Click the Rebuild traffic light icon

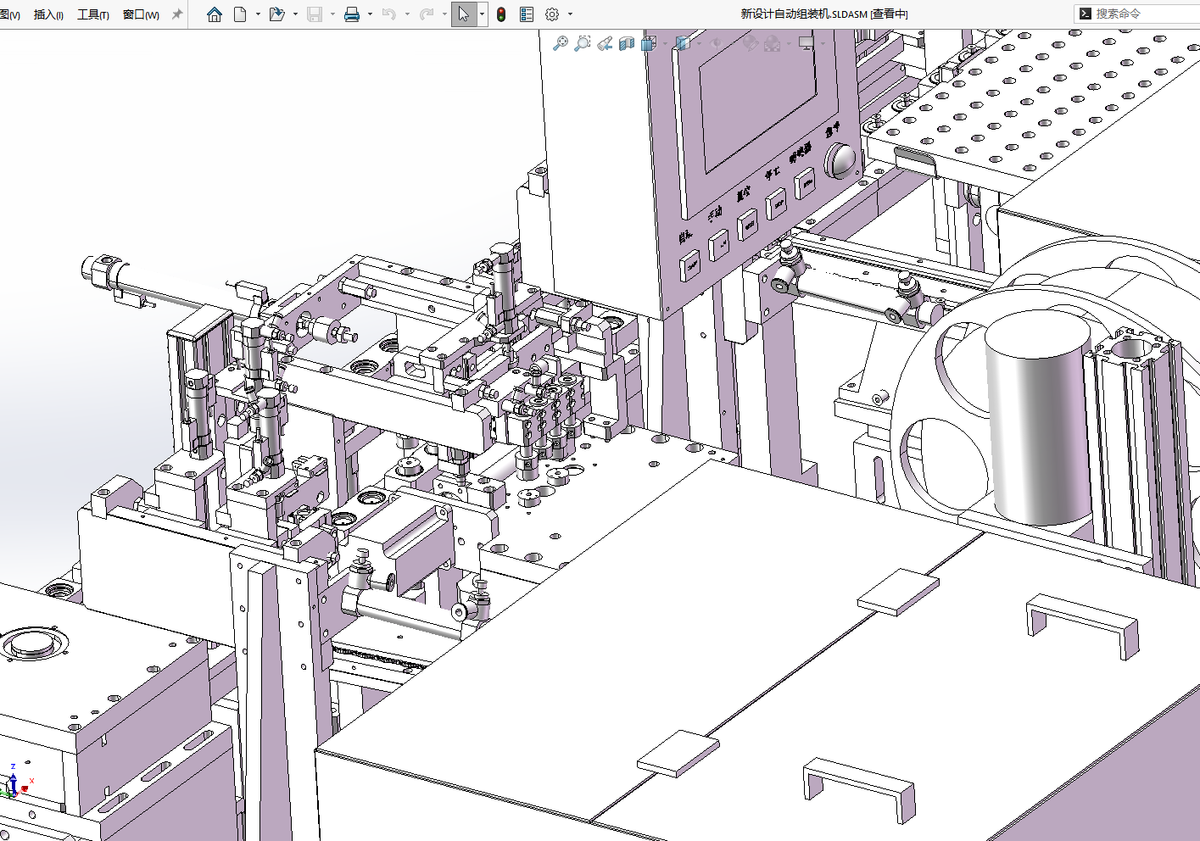point(501,14)
